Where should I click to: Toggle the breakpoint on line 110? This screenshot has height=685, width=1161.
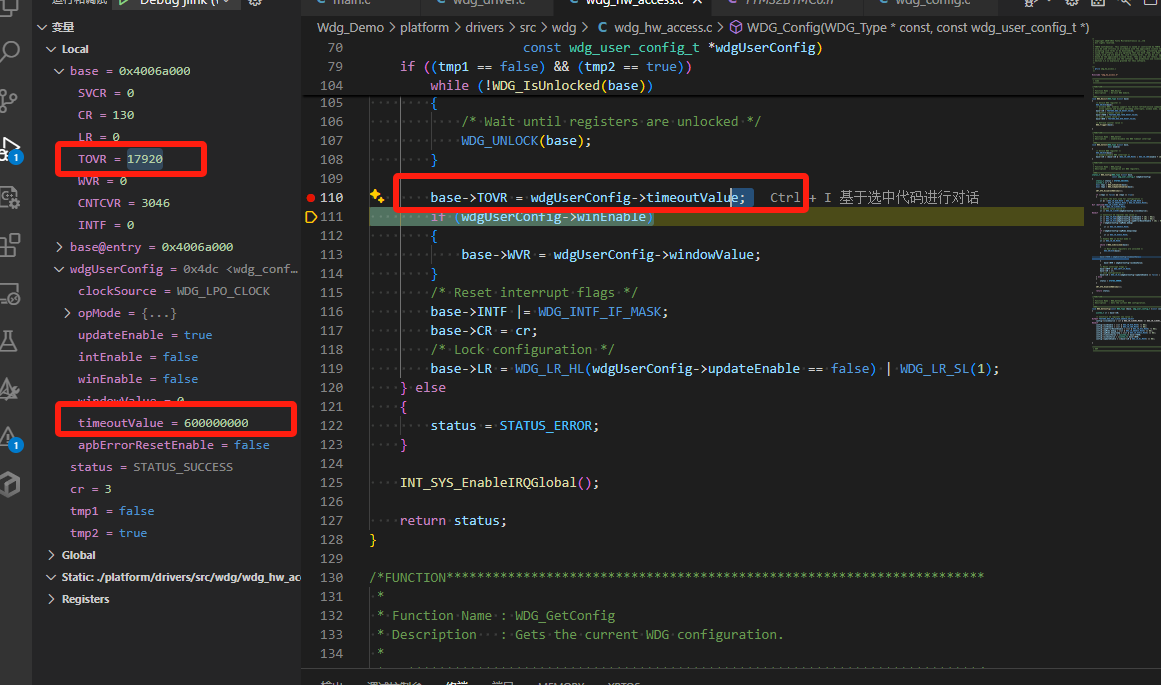click(x=311, y=198)
